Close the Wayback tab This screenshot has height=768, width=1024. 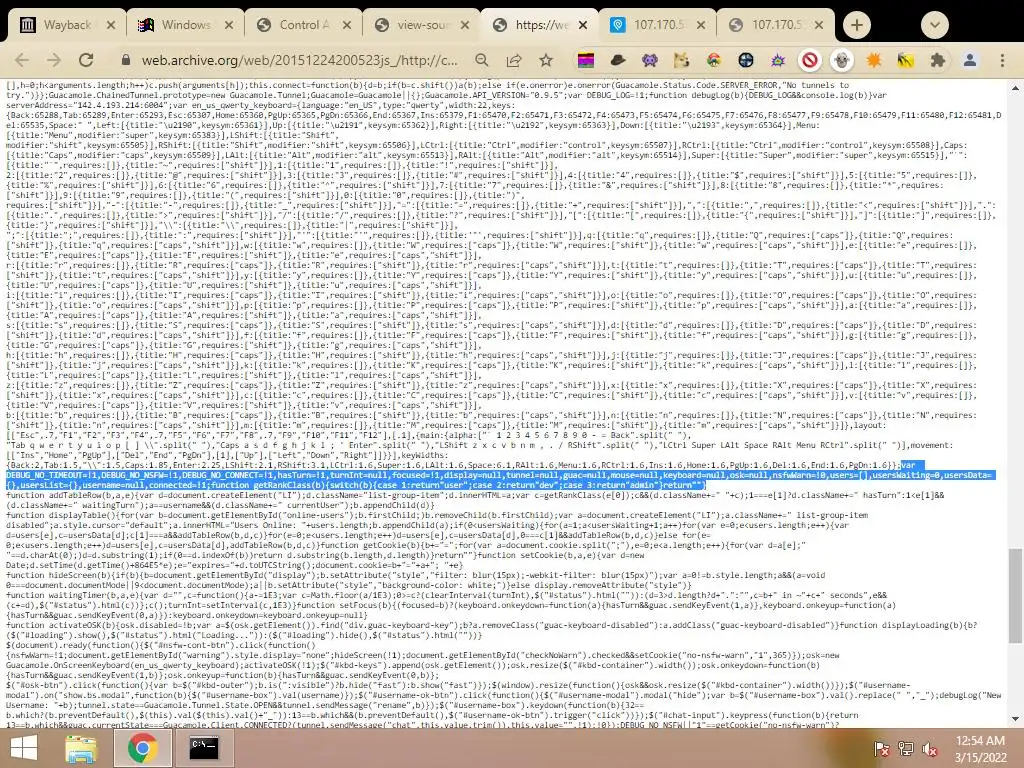click(x=110, y=25)
